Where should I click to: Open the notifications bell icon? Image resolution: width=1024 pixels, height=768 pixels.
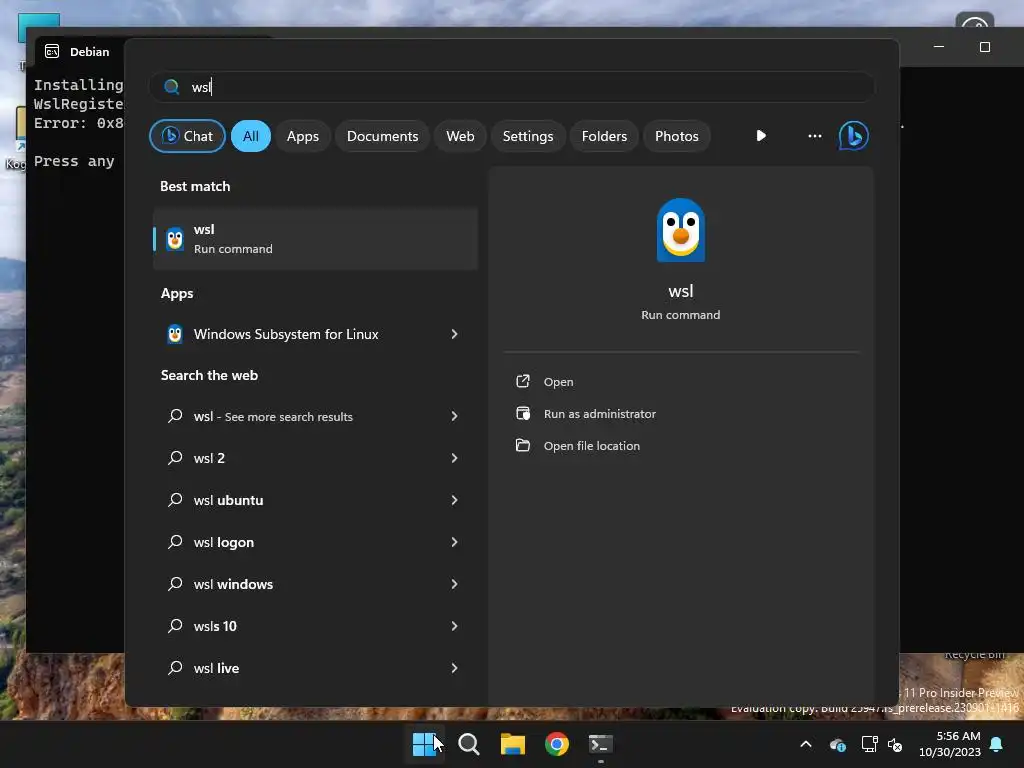[x=996, y=744]
